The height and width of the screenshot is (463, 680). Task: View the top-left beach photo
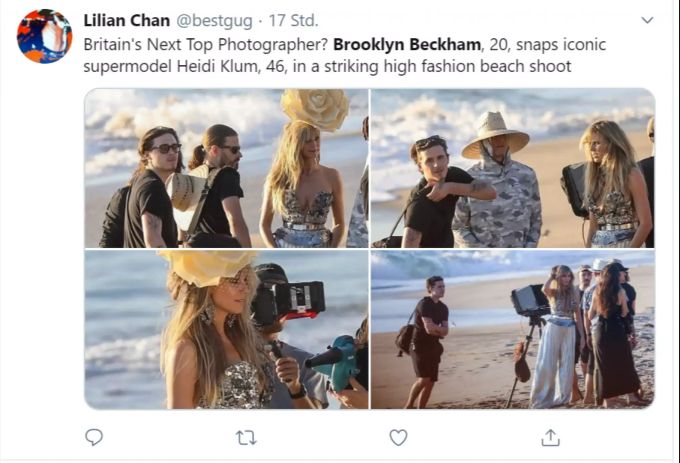226,168
